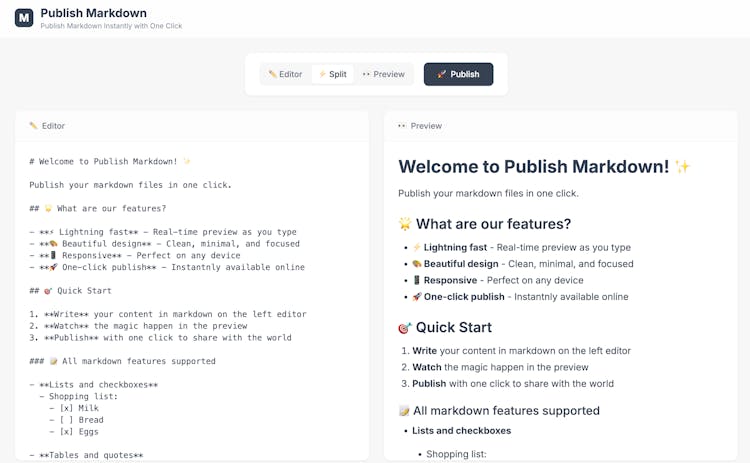The image size is (750, 463).
Task: Click the editor line '# Welcome to Publish Markdown!'
Action: click(x=110, y=161)
